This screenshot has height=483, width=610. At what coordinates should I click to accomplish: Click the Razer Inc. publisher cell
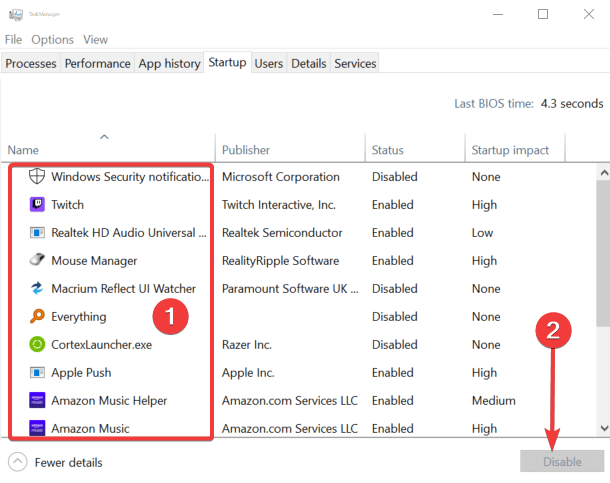pos(247,345)
